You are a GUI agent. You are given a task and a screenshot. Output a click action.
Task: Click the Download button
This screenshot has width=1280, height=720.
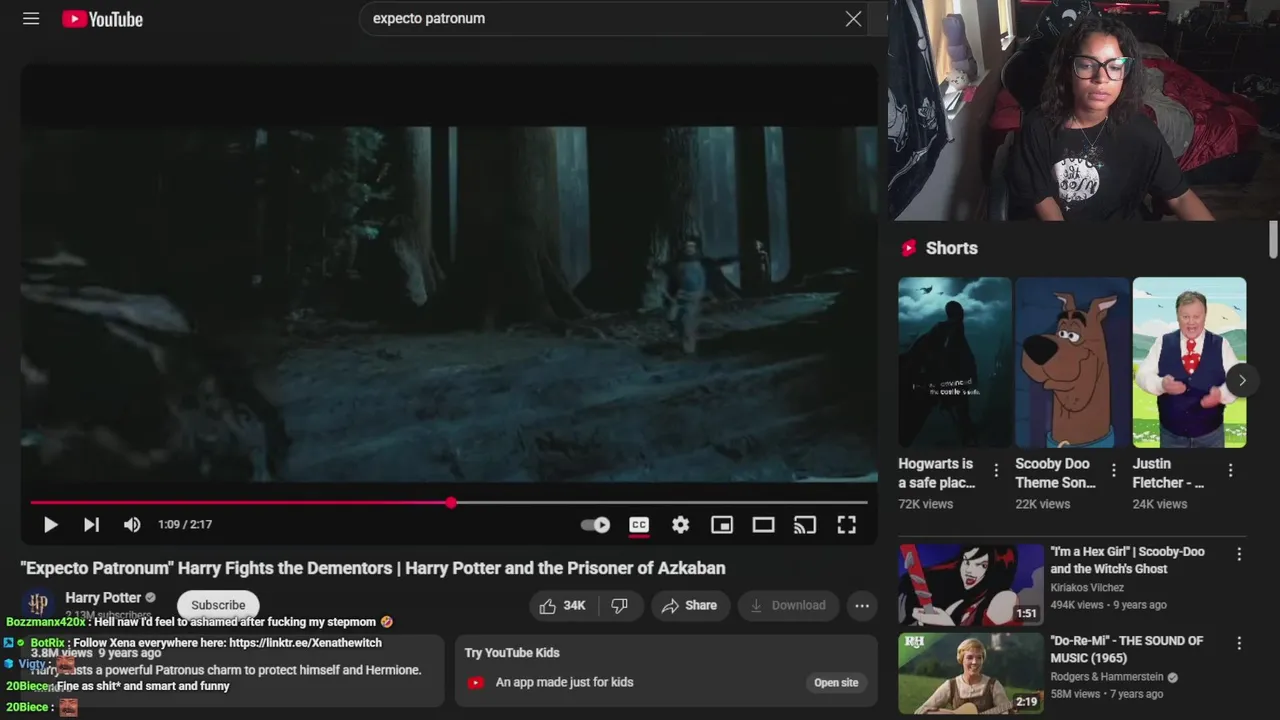click(x=788, y=605)
